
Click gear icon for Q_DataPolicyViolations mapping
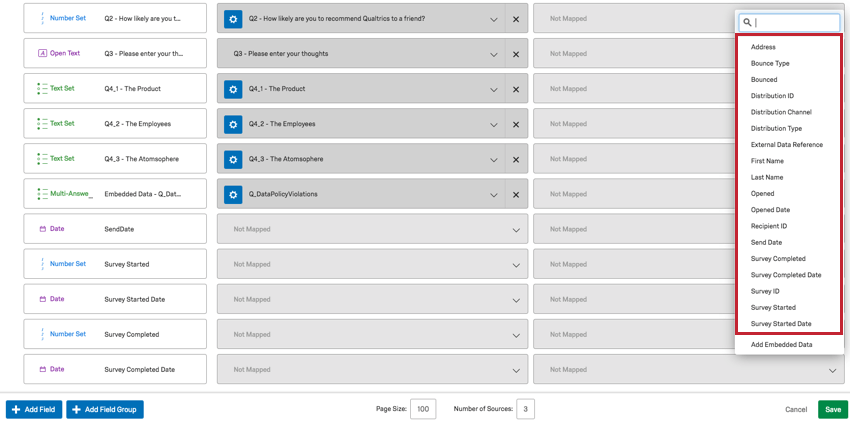coord(233,194)
